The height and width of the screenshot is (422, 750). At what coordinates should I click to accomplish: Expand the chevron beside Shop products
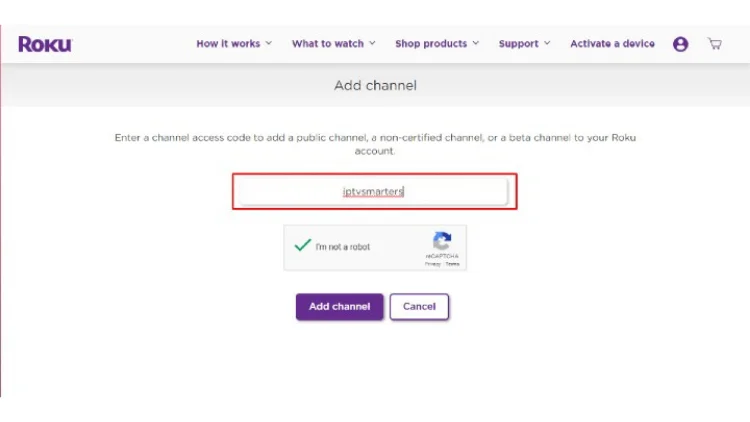click(476, 44)
